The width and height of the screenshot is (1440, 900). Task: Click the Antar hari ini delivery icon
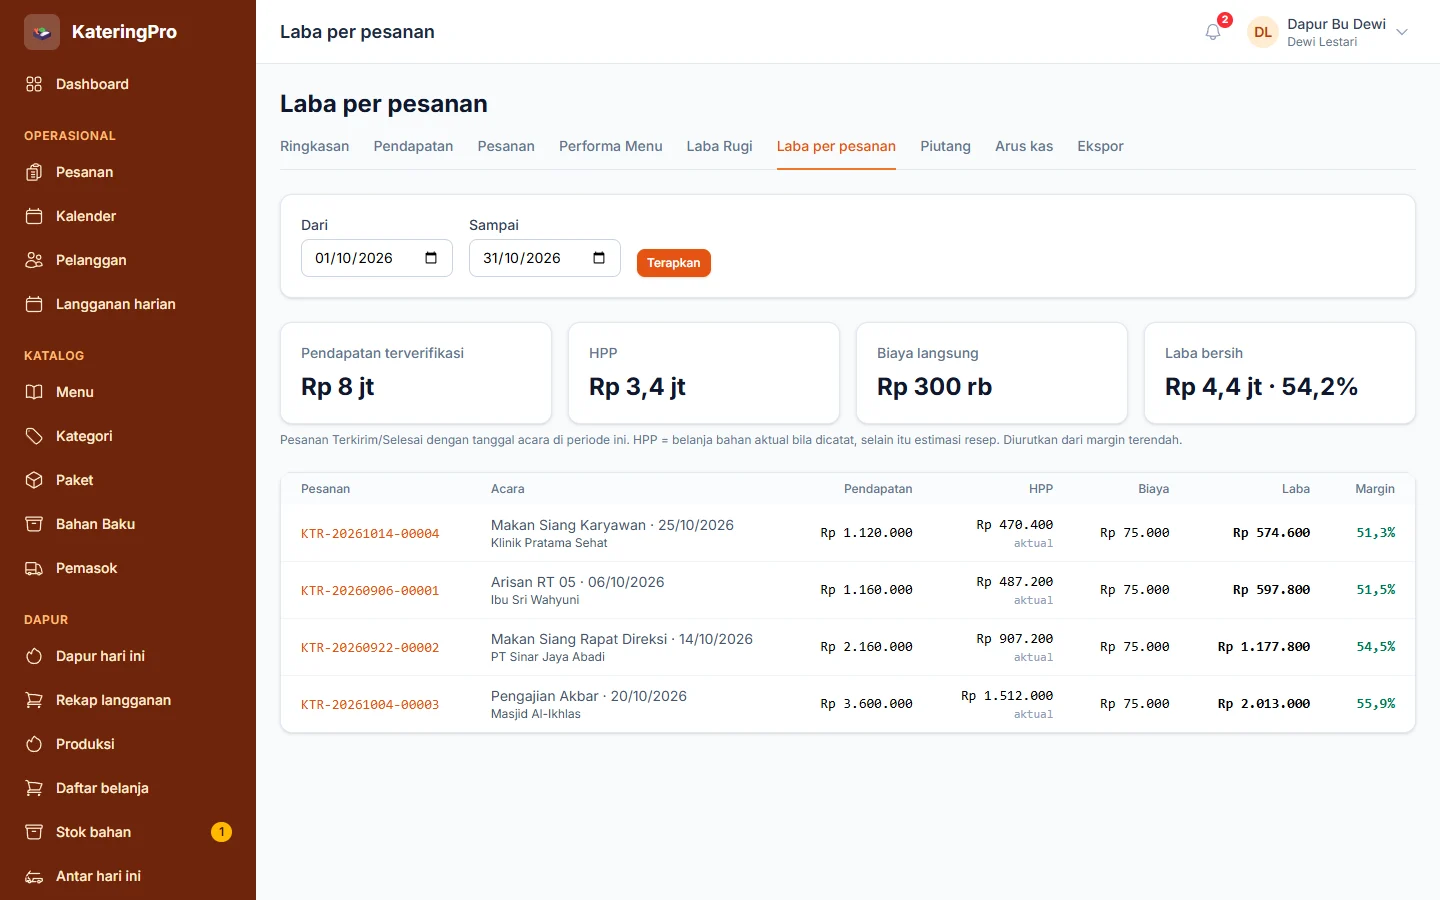click(34, 876)
